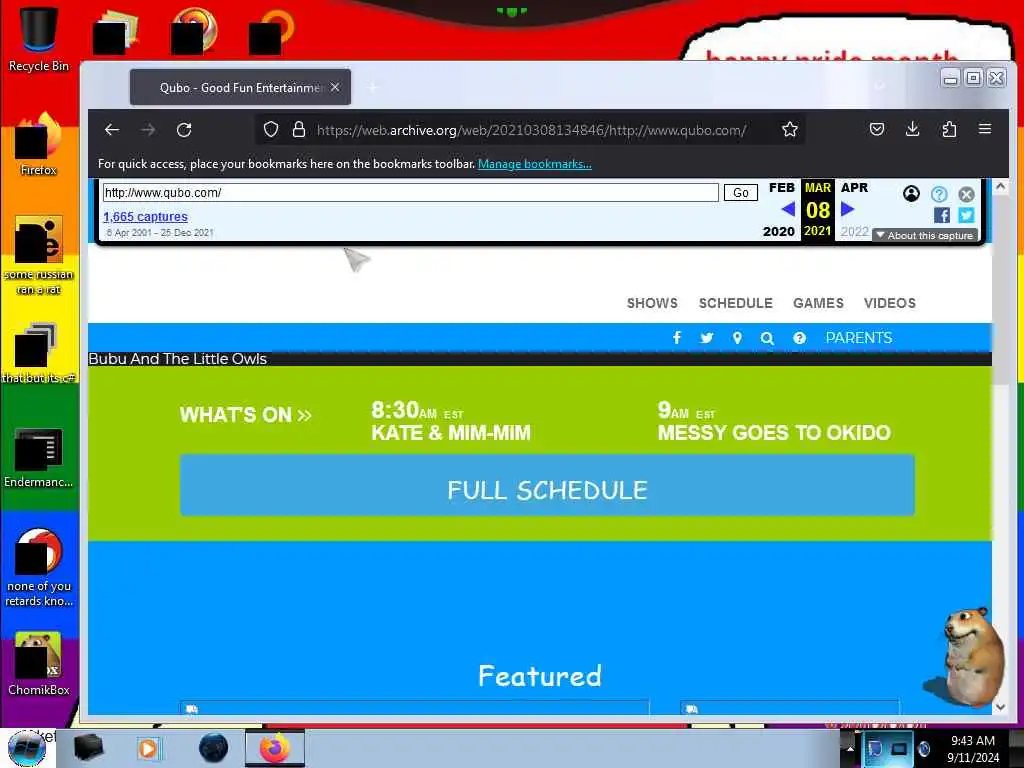
Task: Open the GAMES menu item
Action: pos(818,303)
